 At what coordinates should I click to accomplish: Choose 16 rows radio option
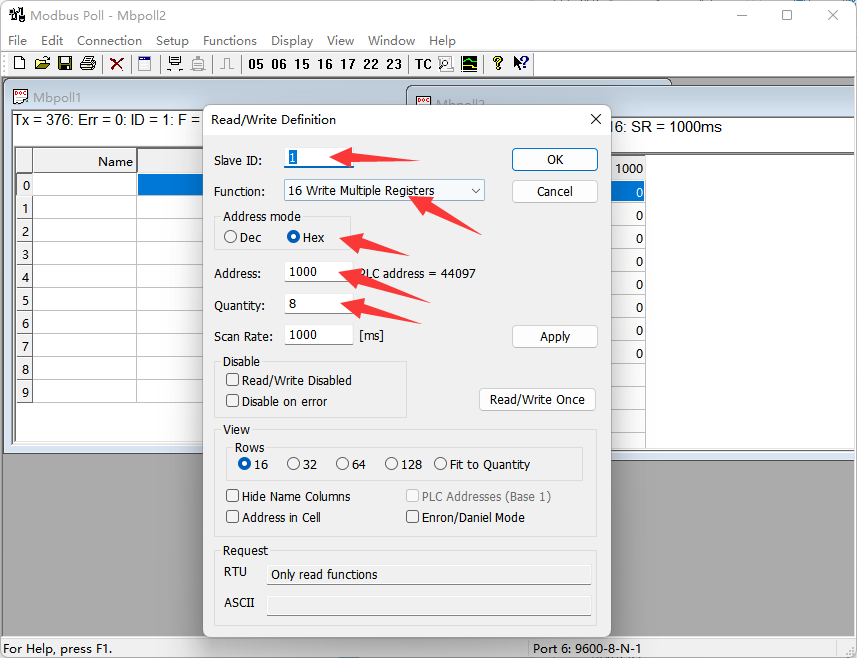pyautogui.click(x=244, y=464)
